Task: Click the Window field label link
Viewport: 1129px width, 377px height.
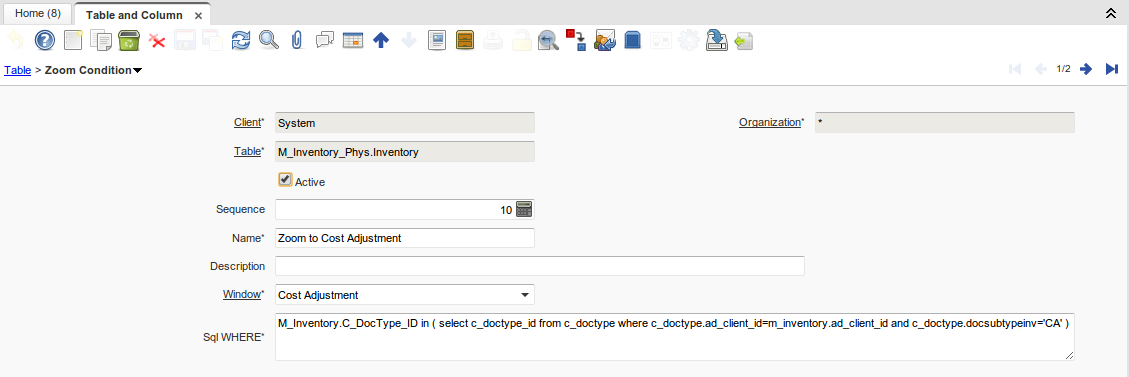Action: point(241,295)
